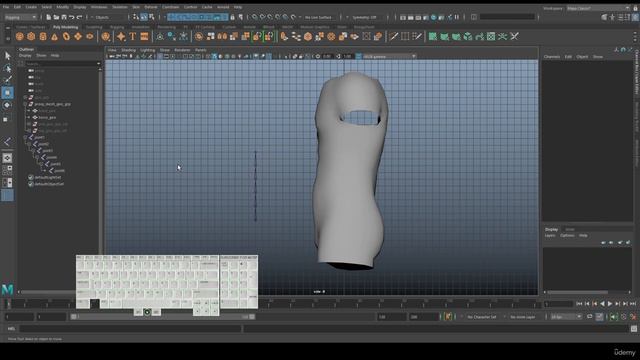
Task: Open Outliner Display menu
Action: click(x=25, y=56)
